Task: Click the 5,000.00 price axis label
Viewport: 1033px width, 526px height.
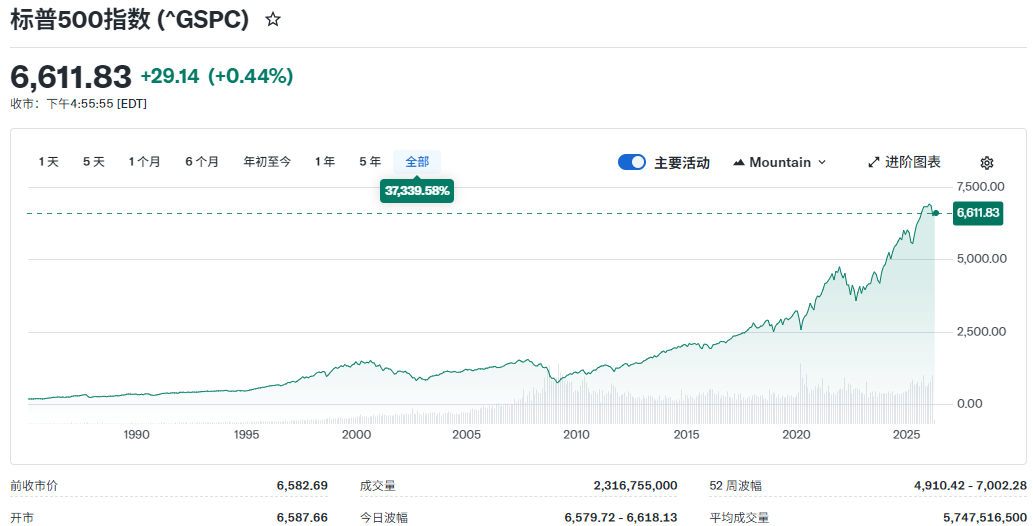Action: tap(982, 258)
